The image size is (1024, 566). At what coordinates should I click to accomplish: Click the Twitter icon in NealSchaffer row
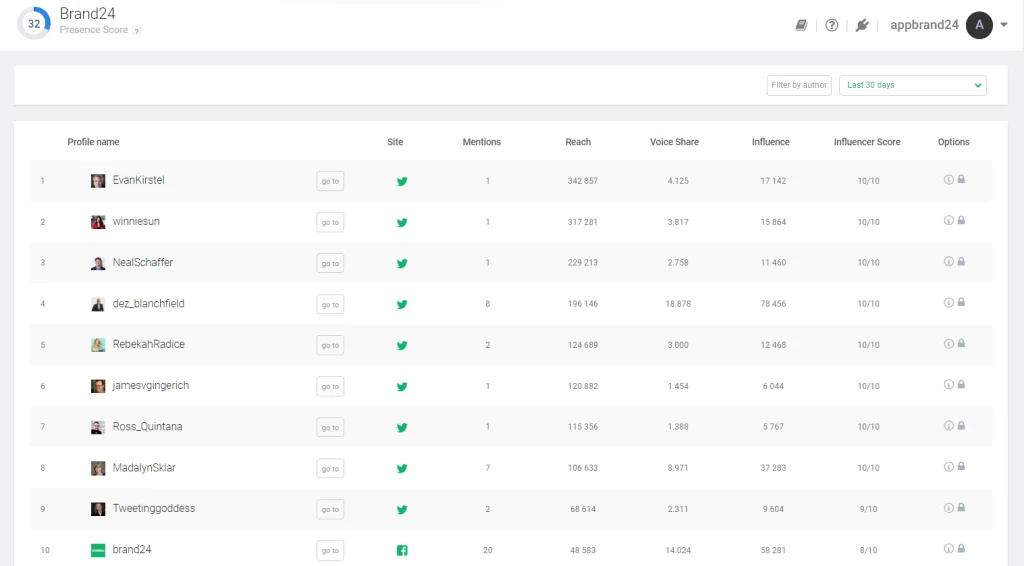402,264
